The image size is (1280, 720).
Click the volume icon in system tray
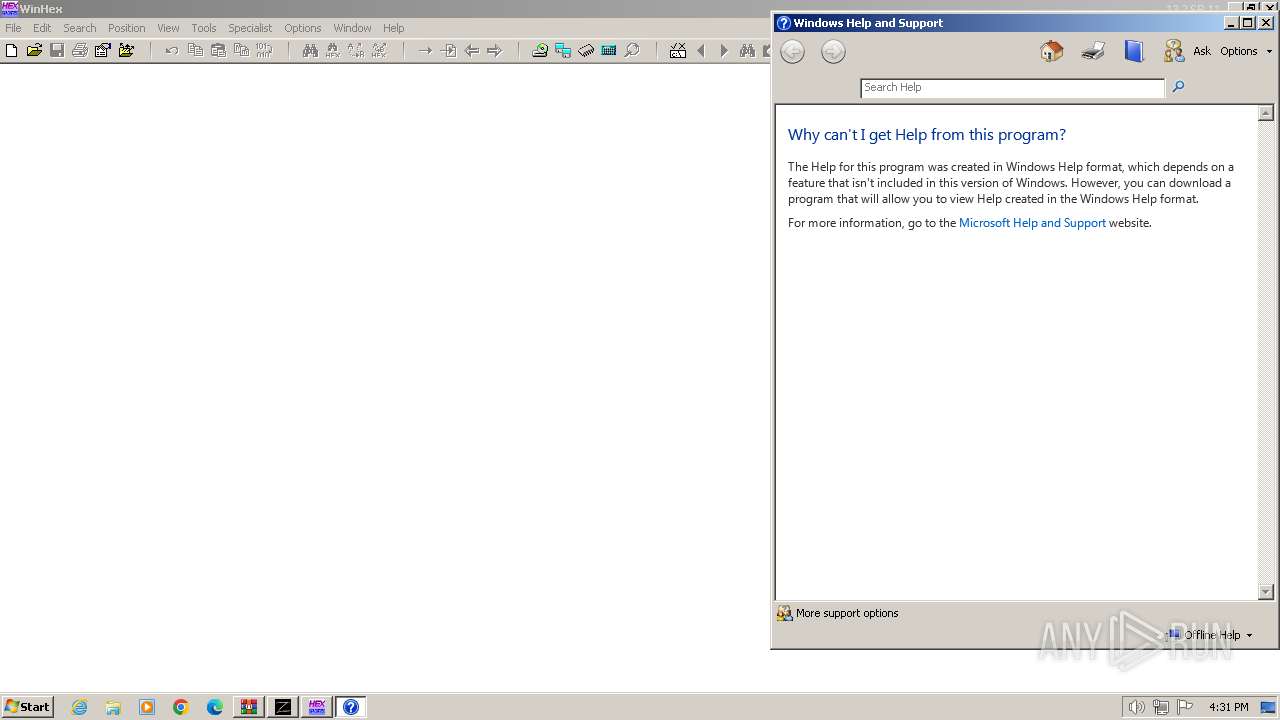coord(1136,707)
